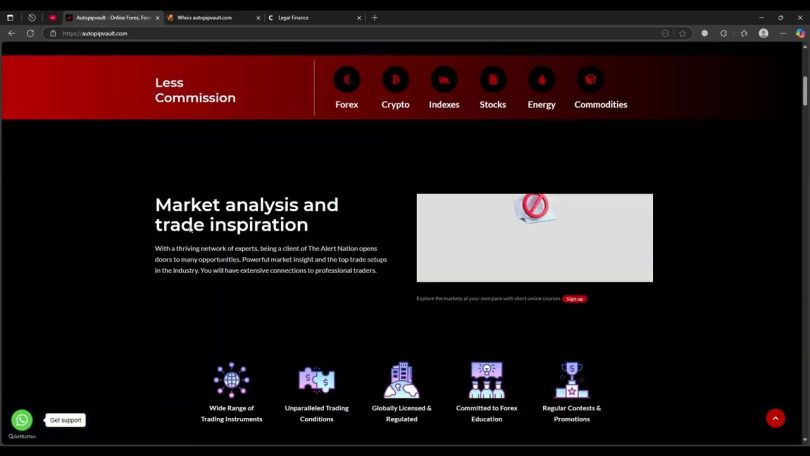The height and width of the screenshot is (456, 810).
Task: Switch to the pinned YouTube tab
Action: [53, 18]
